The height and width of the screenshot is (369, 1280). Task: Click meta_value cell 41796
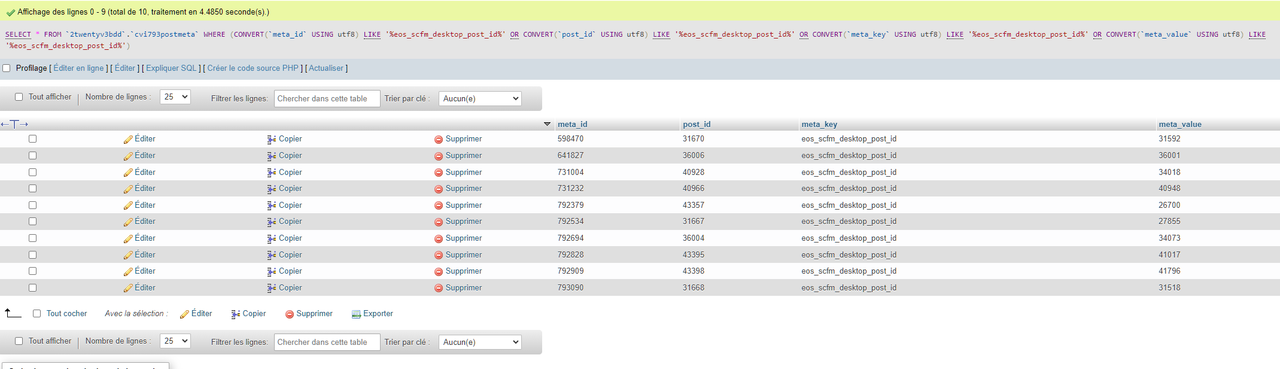[x=1169, y=271]
